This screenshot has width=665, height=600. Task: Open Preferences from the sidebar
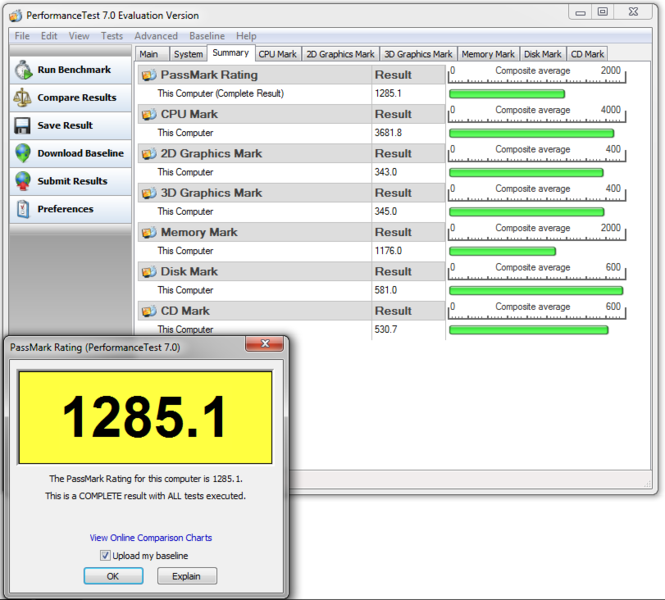click(x=70, y=209)
